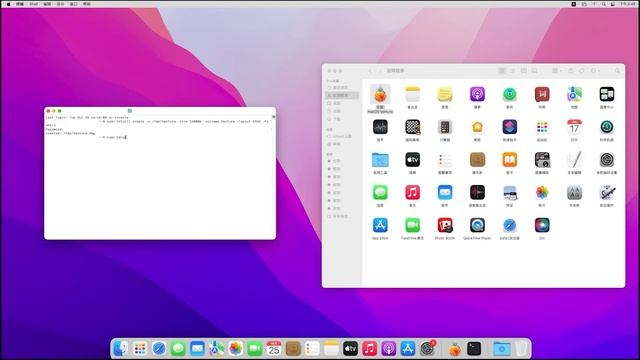Open the Trash in the Dock
640x360 pixels.
521,349
